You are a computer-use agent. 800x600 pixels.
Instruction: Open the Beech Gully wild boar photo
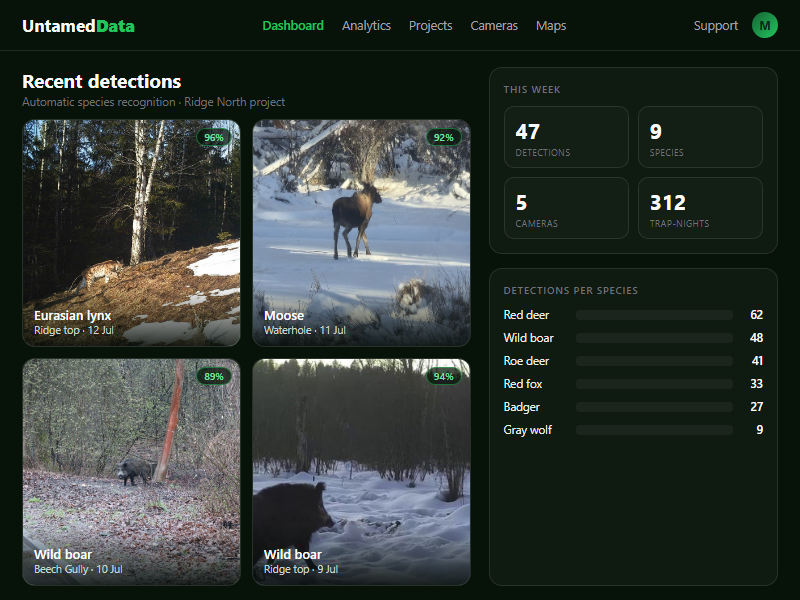pyautogui.click(x=131, y=472)
